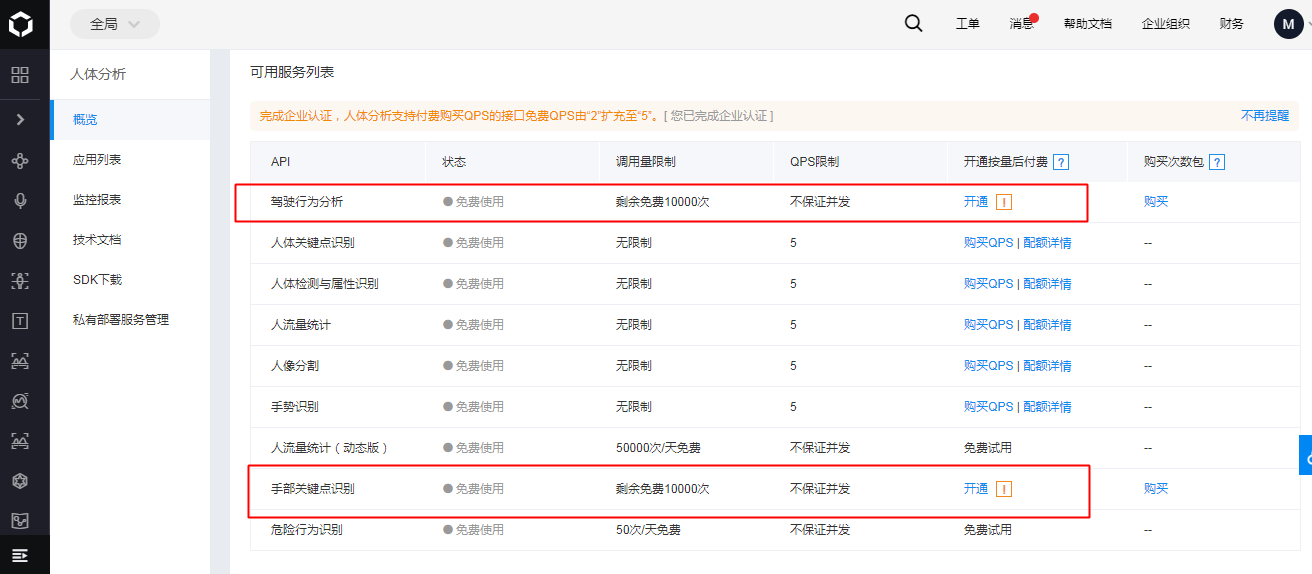Open 监控报表 menu item
Viewport: 1312px width, 574px height.
pos(97,200)
